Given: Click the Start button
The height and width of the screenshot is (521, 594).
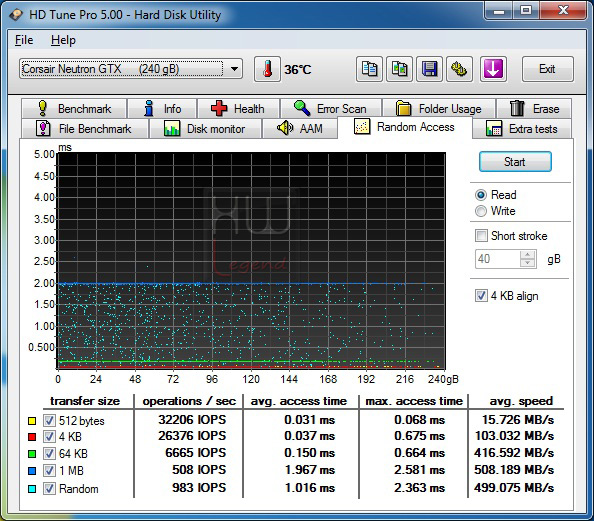Looking at the screenshot, I should 515,162.
